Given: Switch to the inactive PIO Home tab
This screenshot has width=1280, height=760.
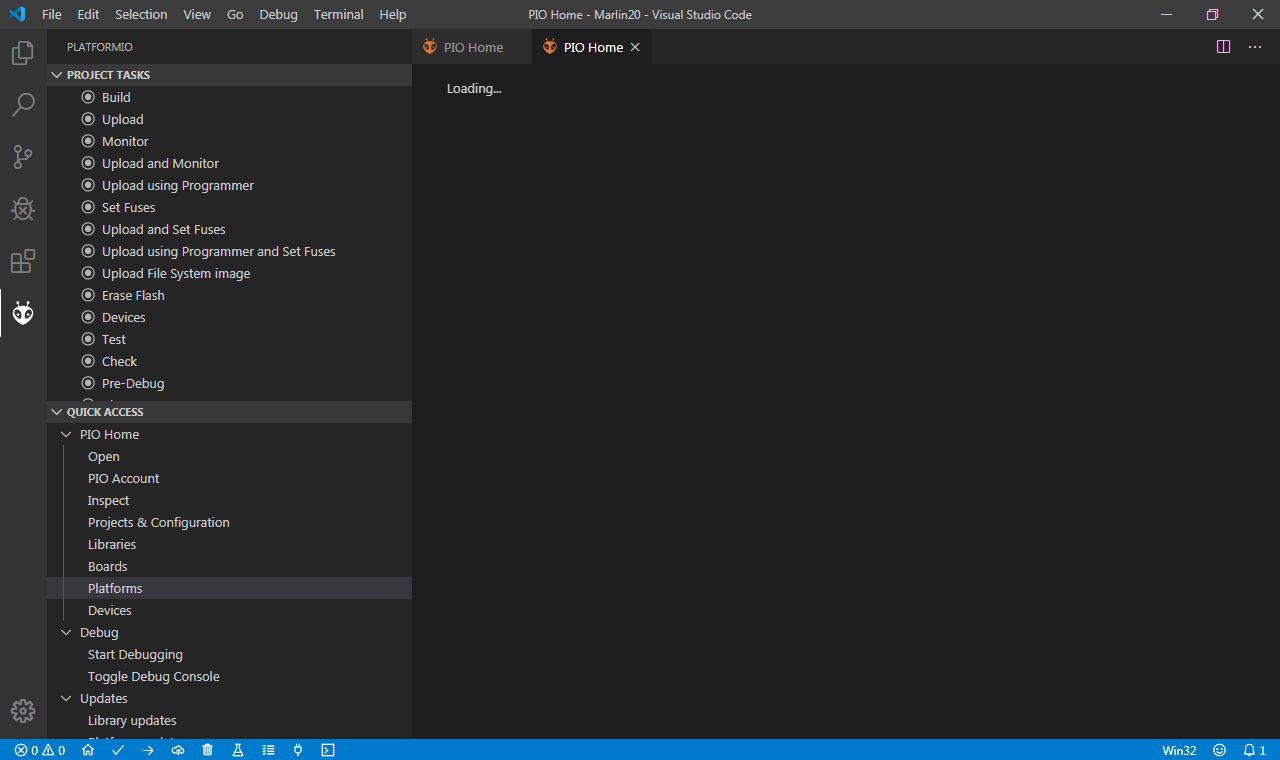Looking at the screenshot, I should point(471,47).
